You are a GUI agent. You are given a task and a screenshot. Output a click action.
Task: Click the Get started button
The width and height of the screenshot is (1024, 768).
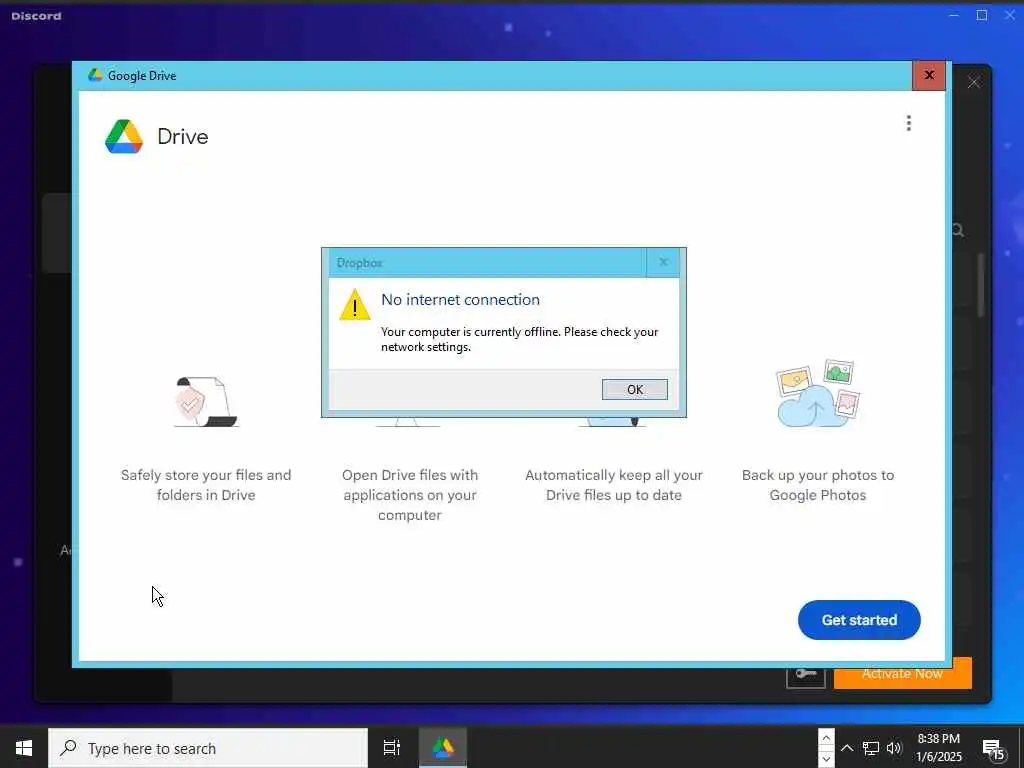tap(859, 620)
